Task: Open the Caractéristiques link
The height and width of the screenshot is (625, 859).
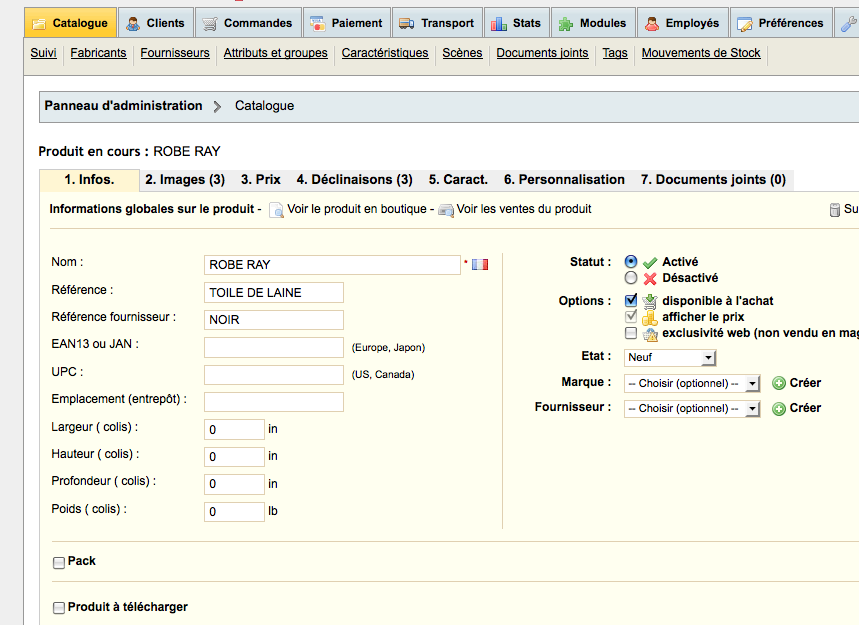Action: point(385,53)
